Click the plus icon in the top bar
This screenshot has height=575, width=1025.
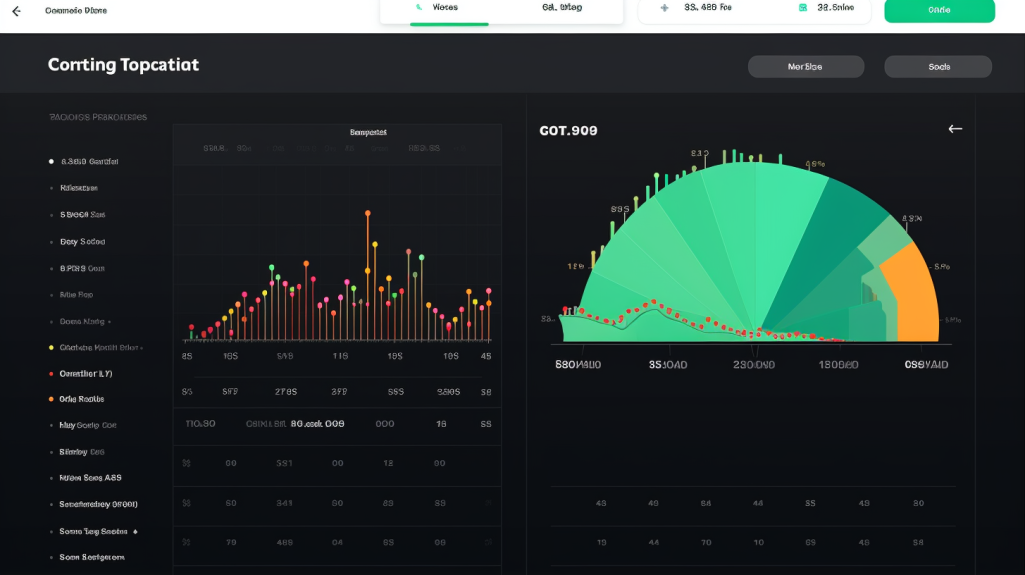[664, 7]
